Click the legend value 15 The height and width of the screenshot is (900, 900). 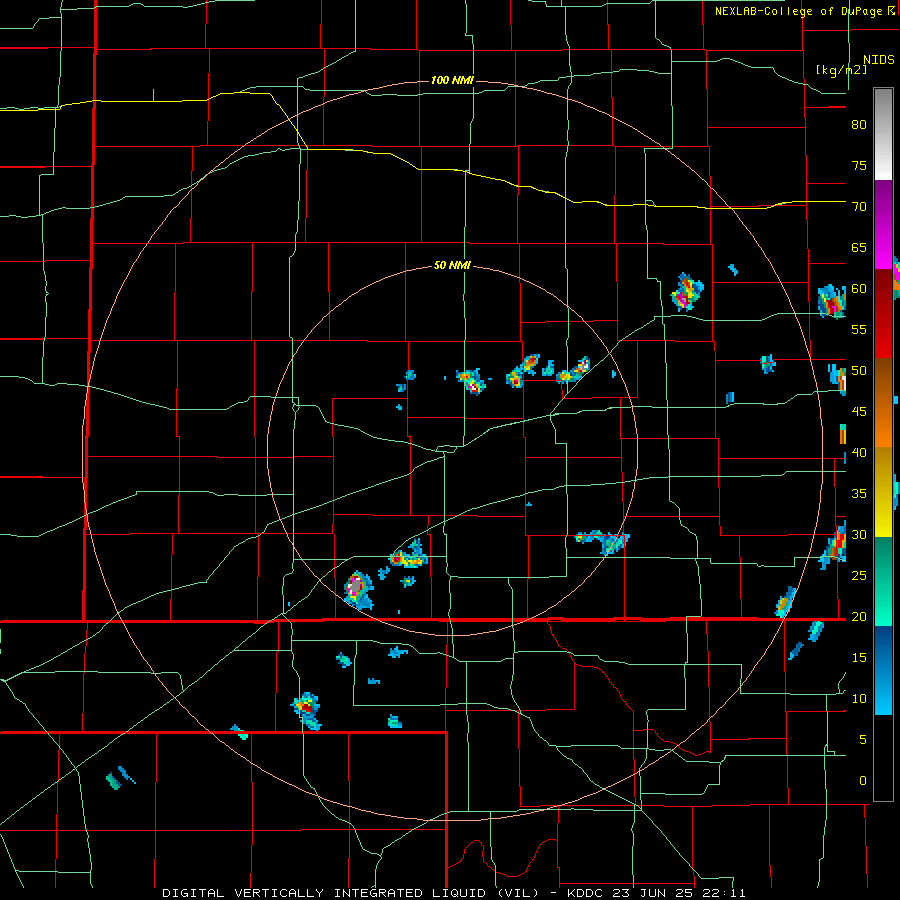coord(859,657)
